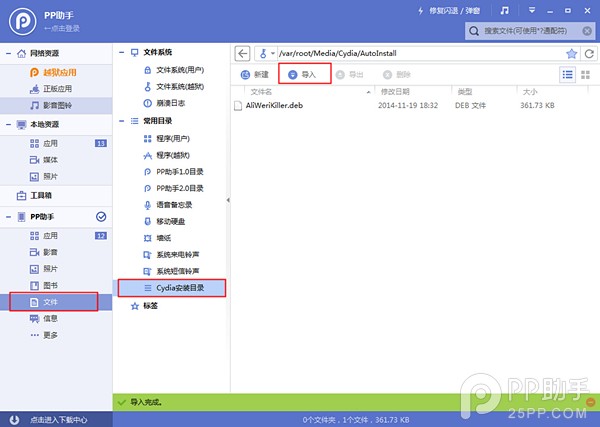Click 导入 import button

304,73
